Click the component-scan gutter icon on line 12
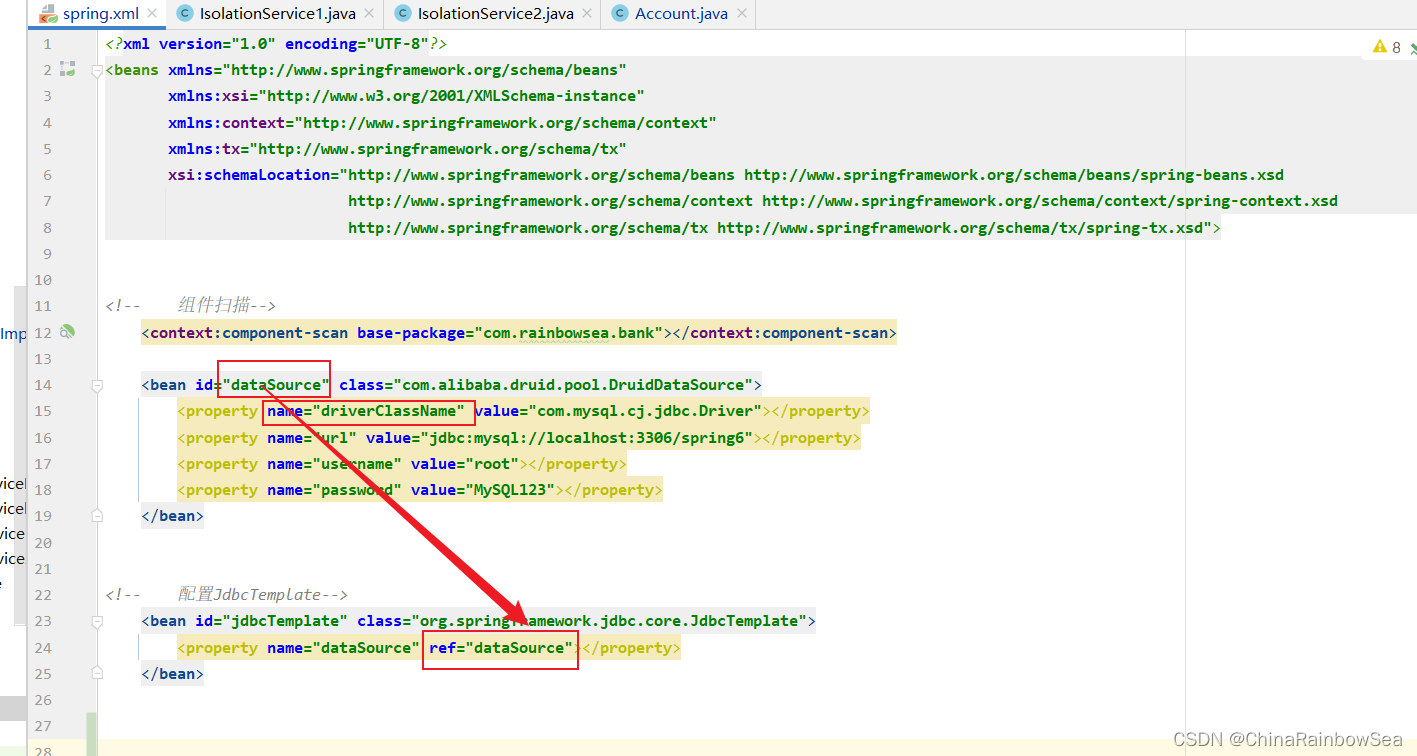 click(x=67, y=331)
